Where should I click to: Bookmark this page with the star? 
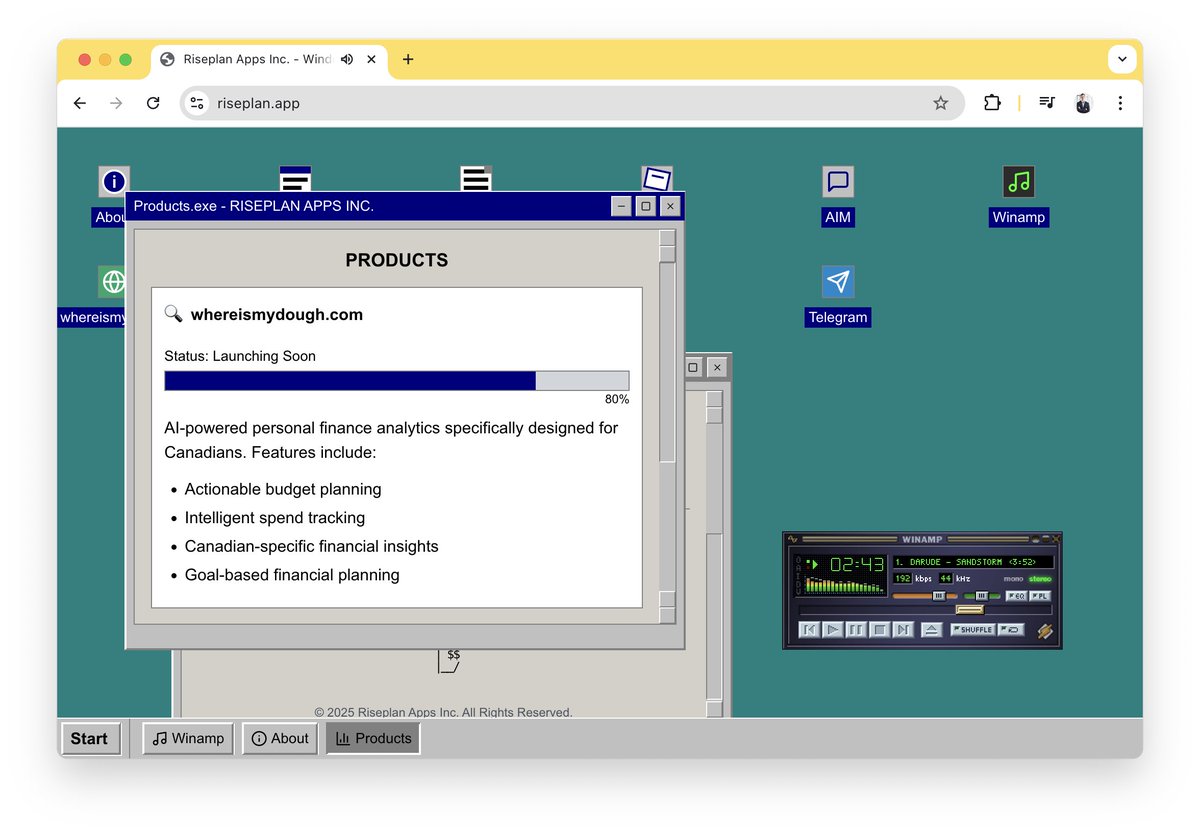click(940, 103)
